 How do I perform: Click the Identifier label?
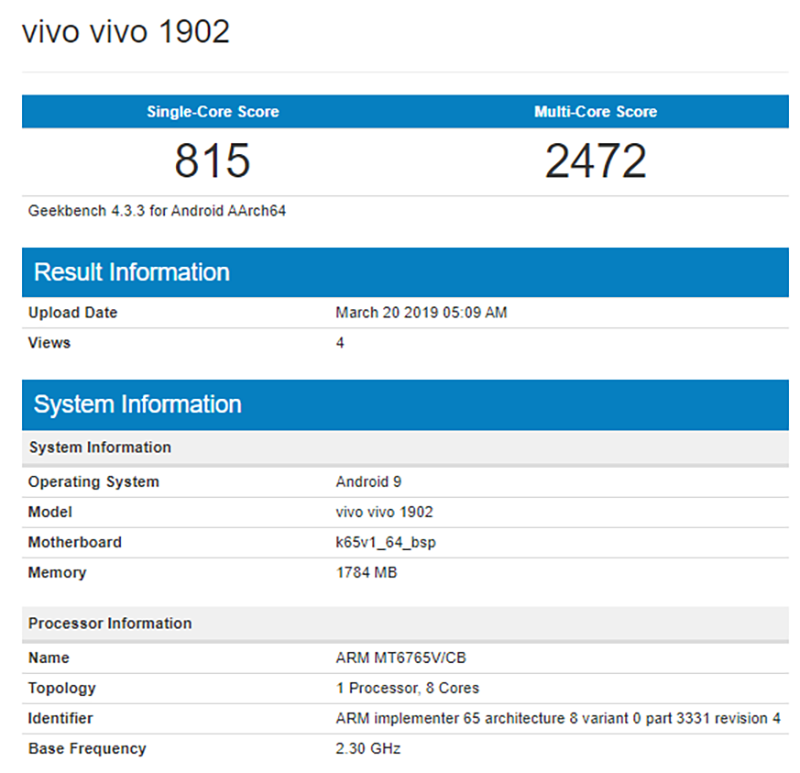(60, 718)
